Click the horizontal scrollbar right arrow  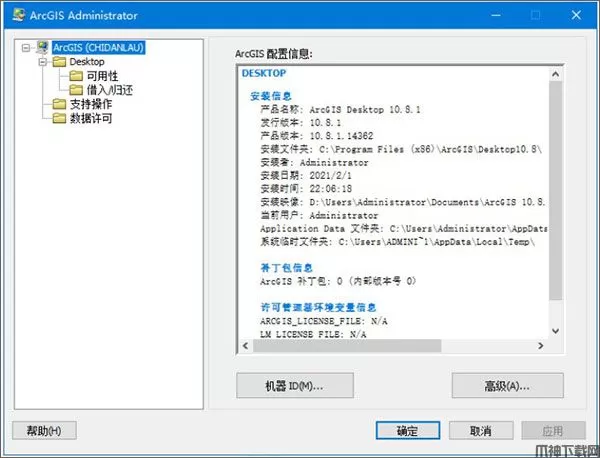pyautogui.click(x=541, y=346)
